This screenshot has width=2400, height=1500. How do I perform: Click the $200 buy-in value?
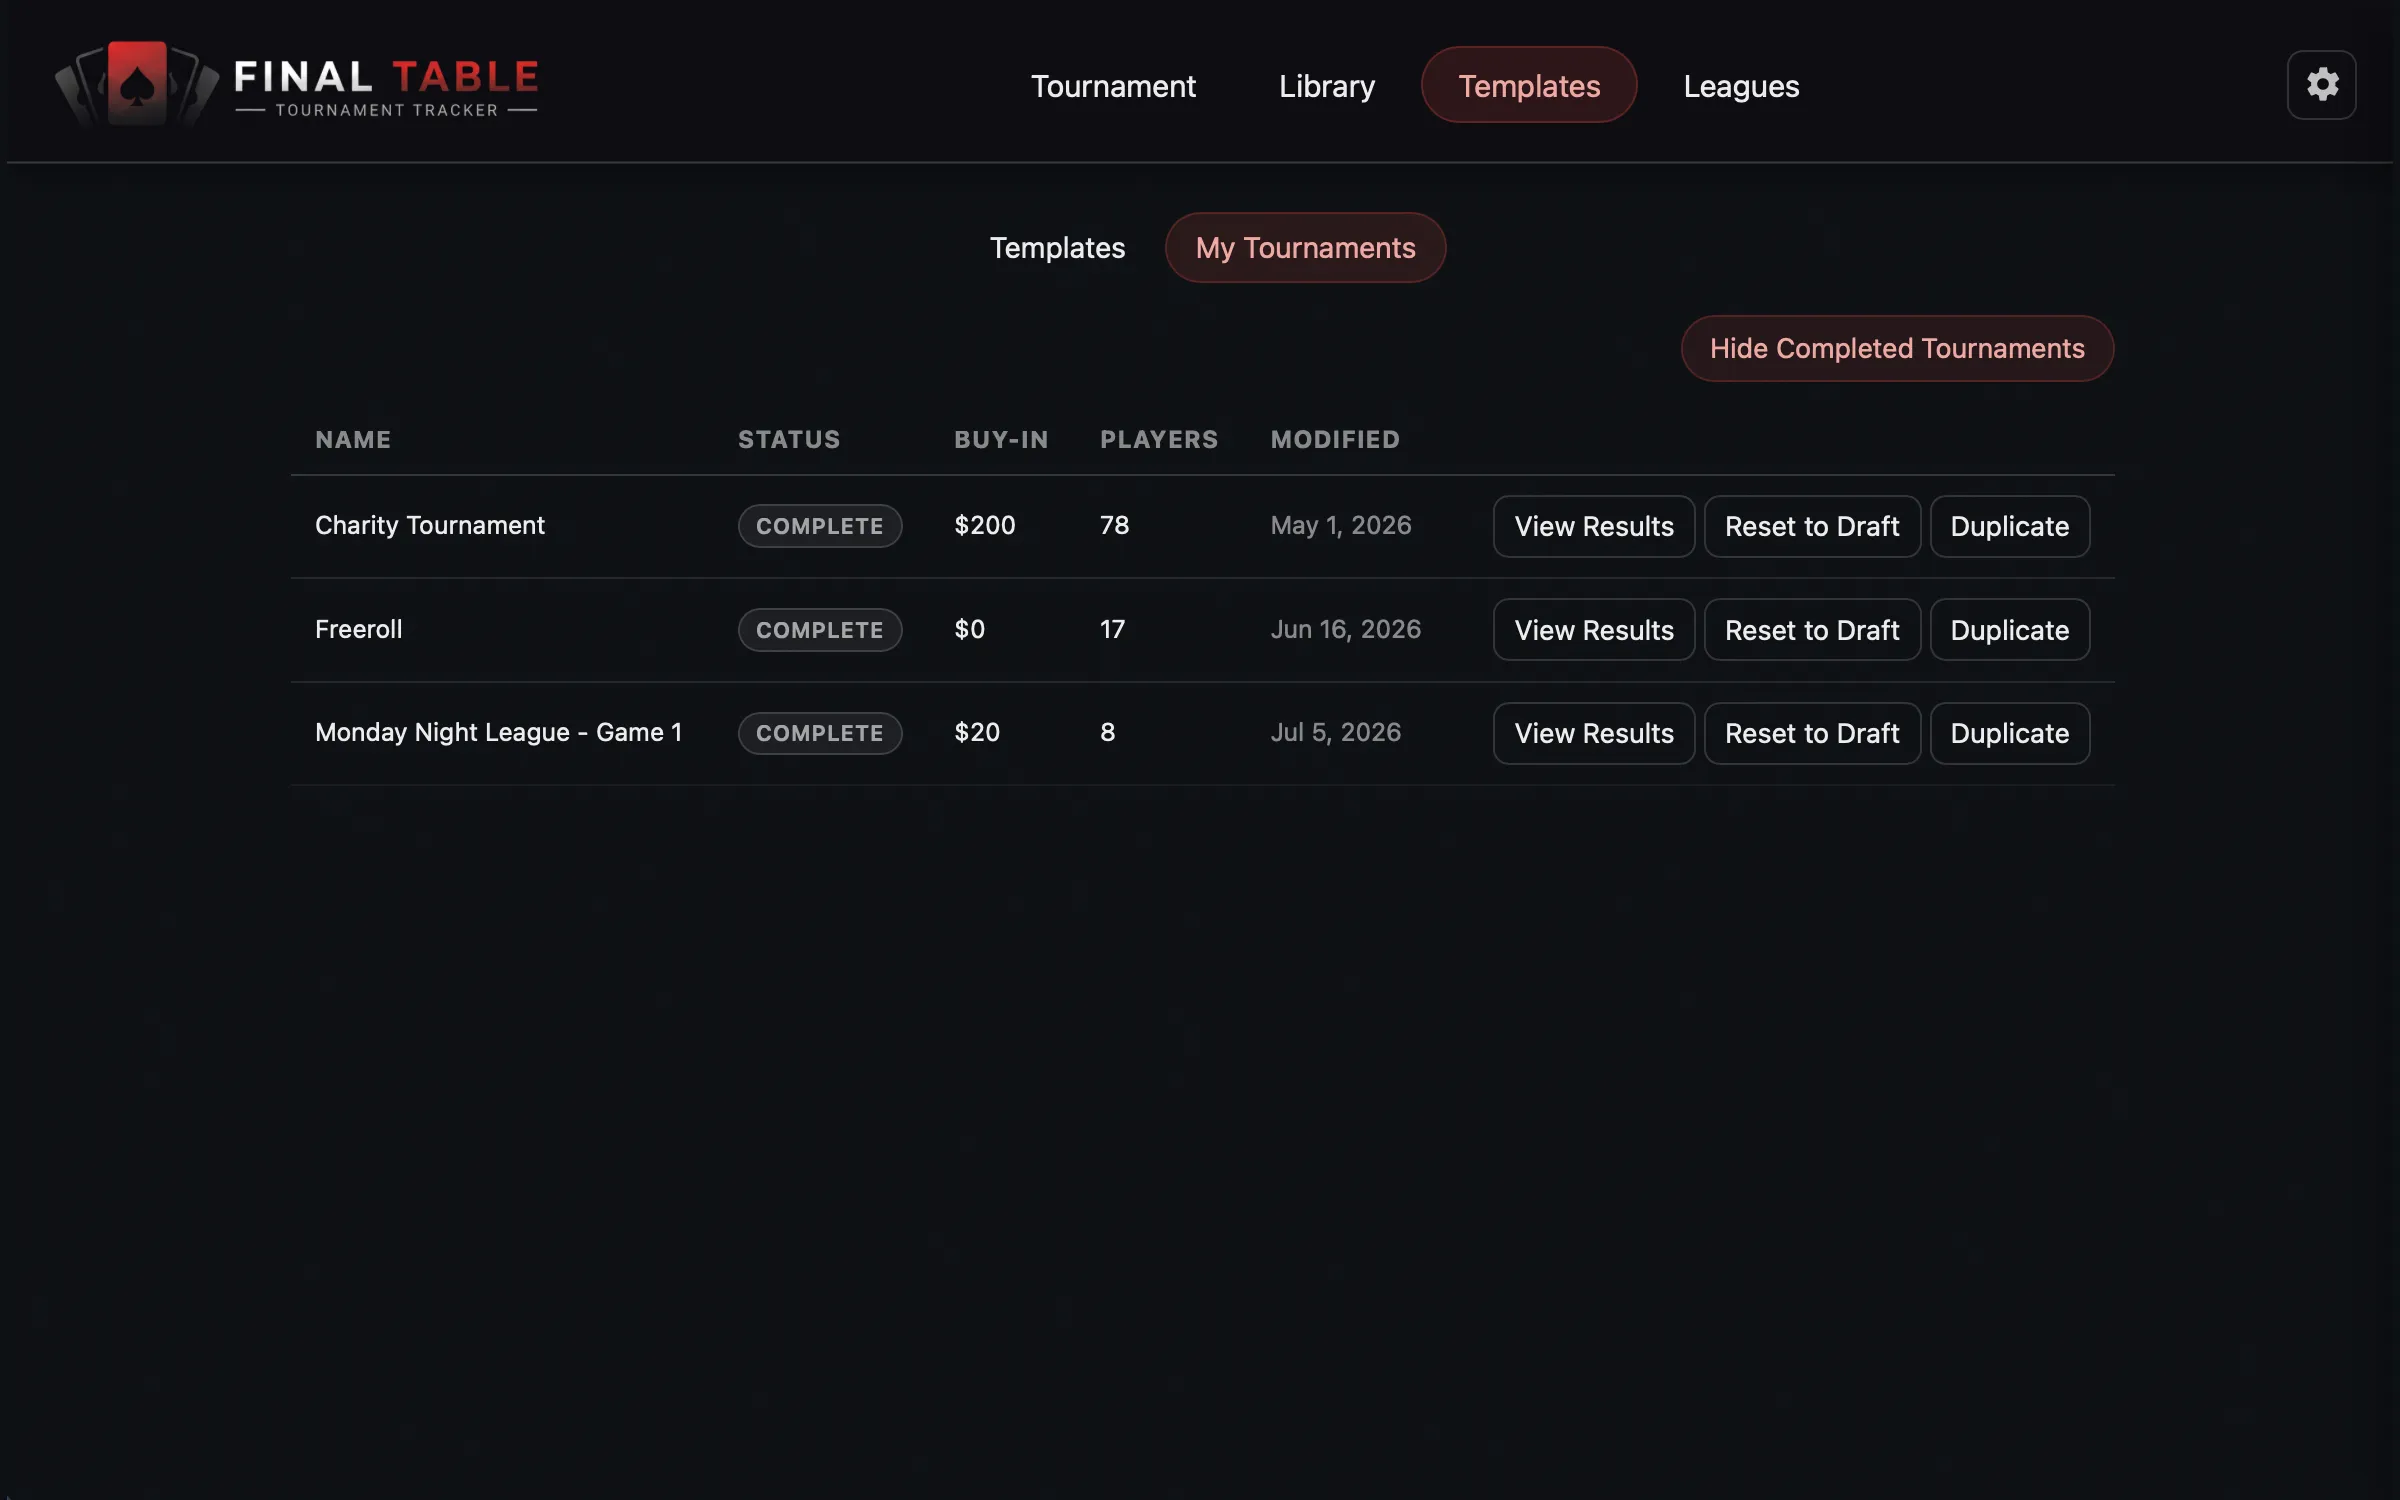(984, 525)
